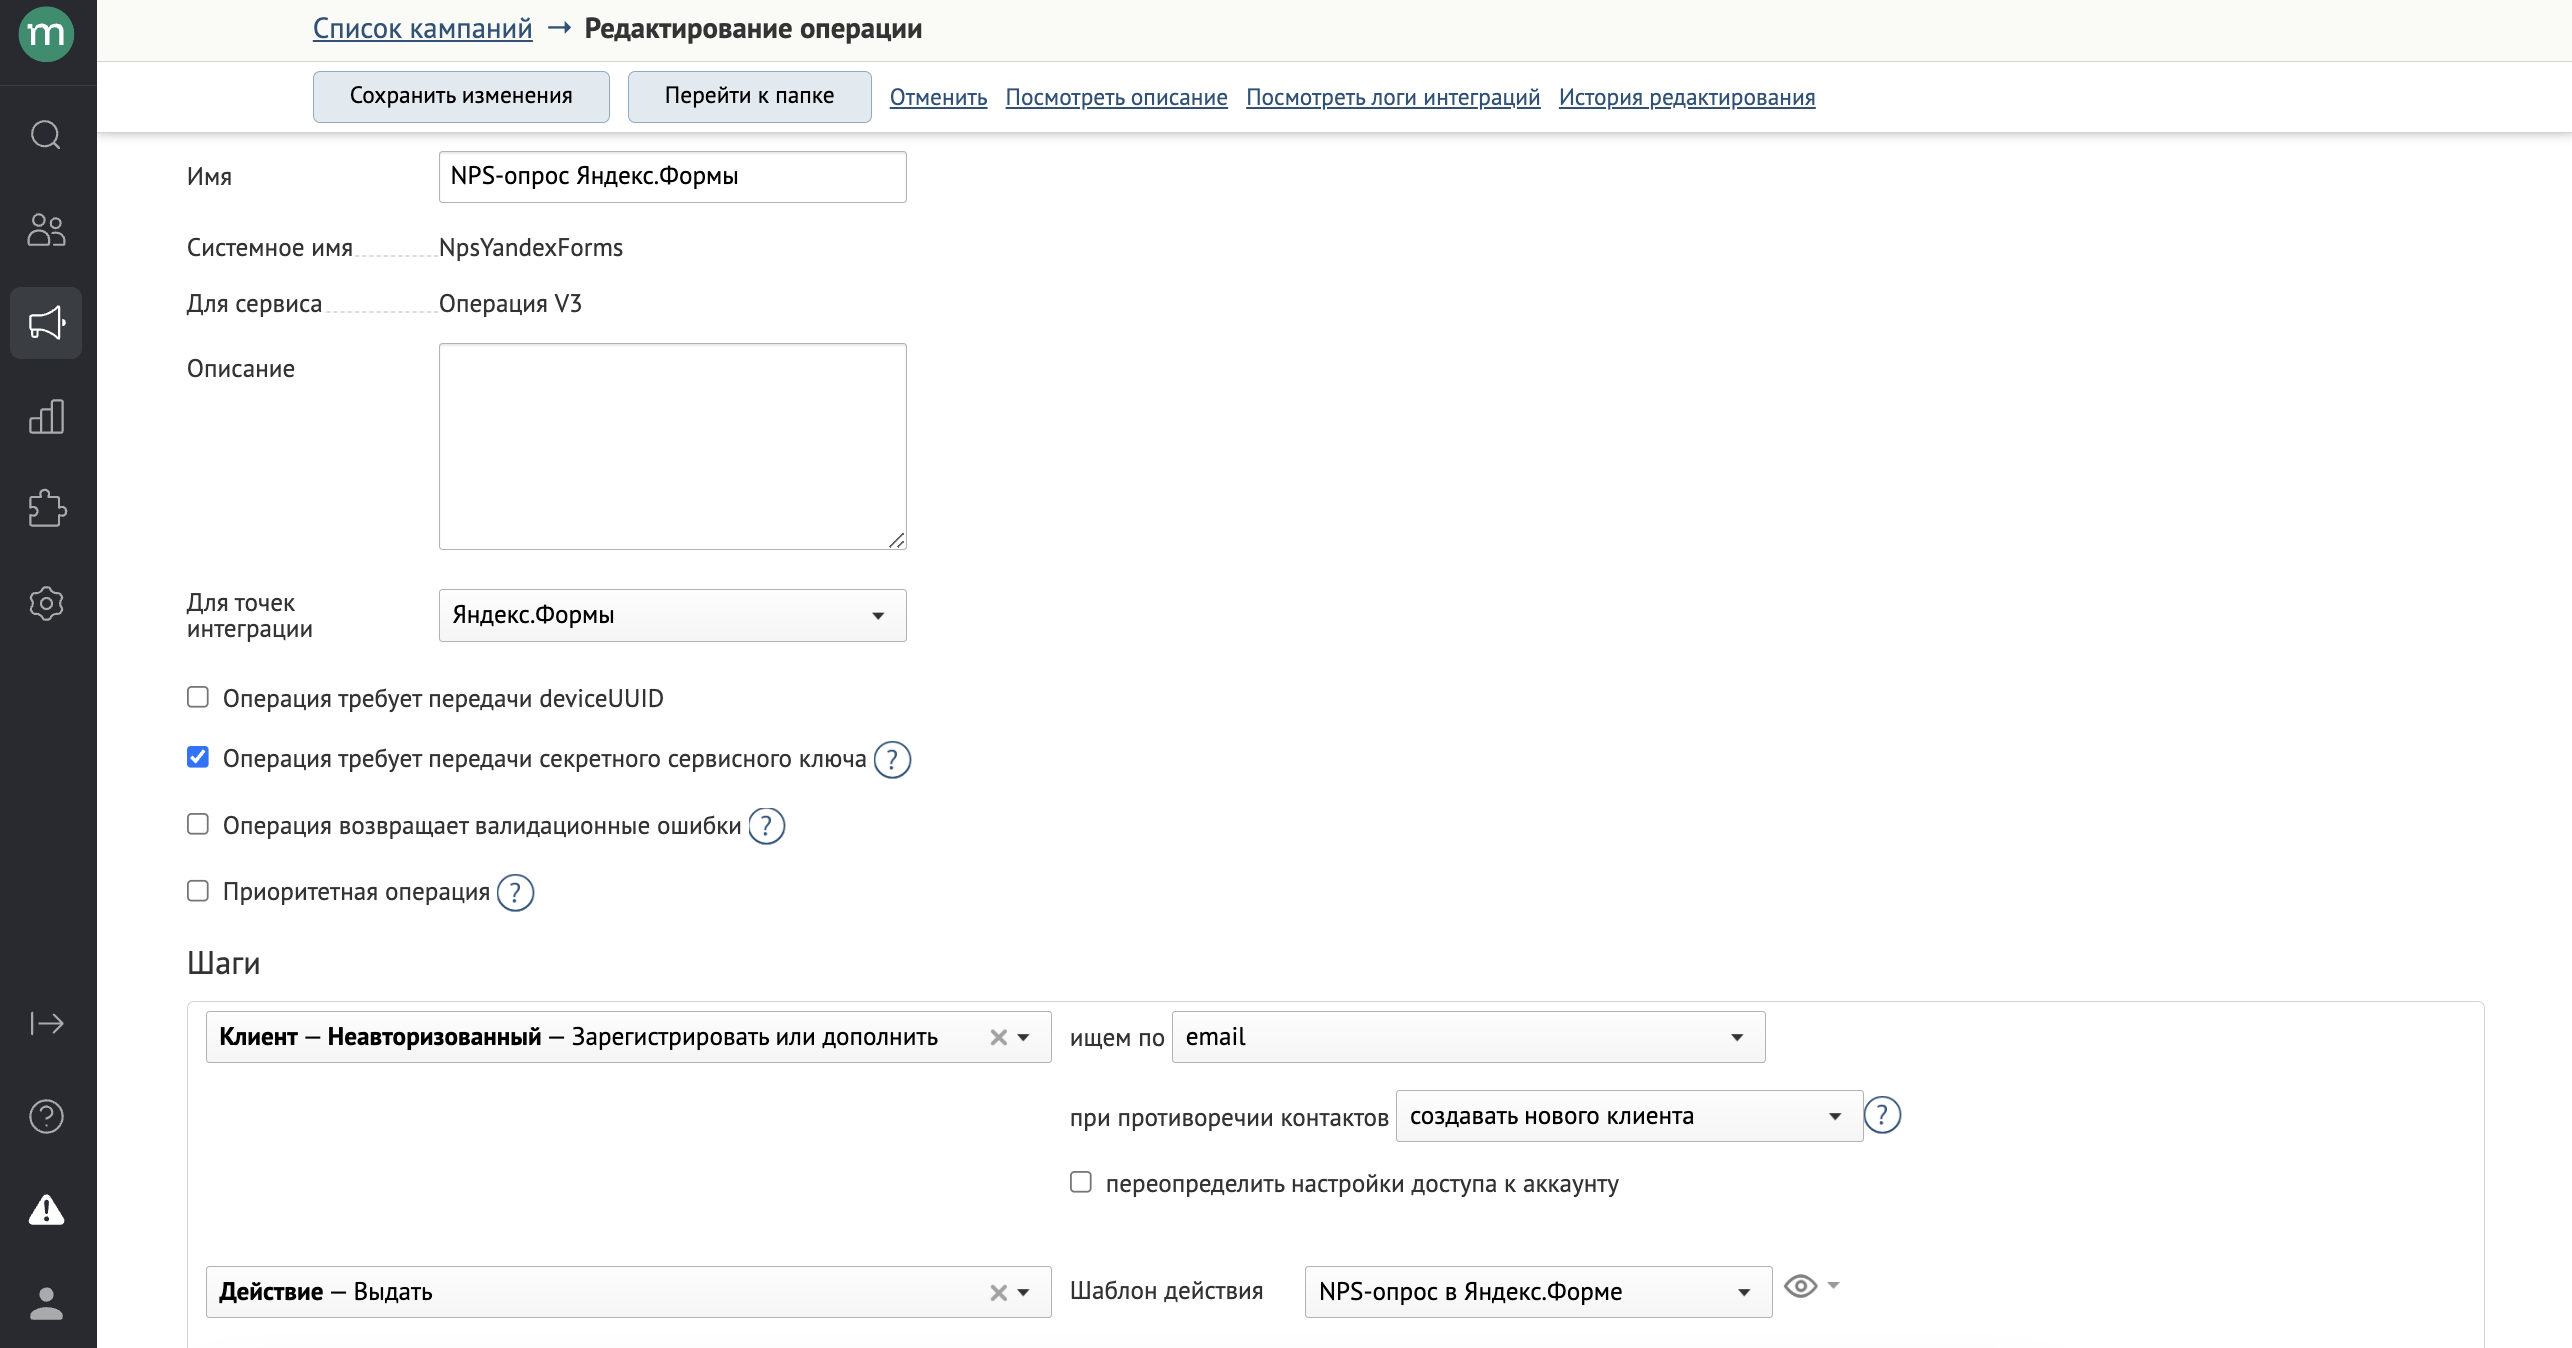This screenshot has width=2572, height=1348.
Task: Click the Шаблон действия label
Action: coord(1166,1291)
